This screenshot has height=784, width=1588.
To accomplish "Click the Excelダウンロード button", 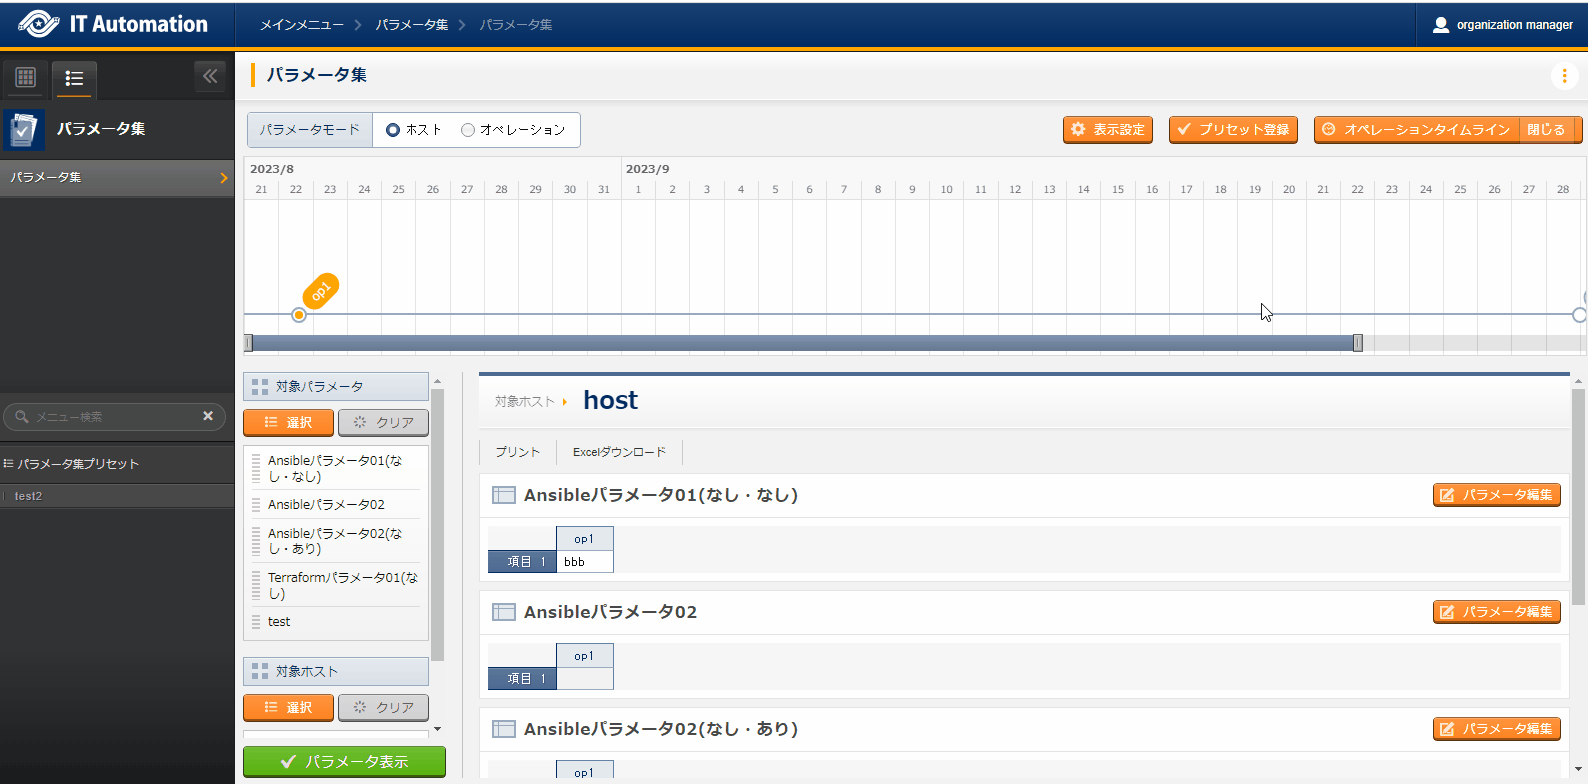I will (619, 452).
